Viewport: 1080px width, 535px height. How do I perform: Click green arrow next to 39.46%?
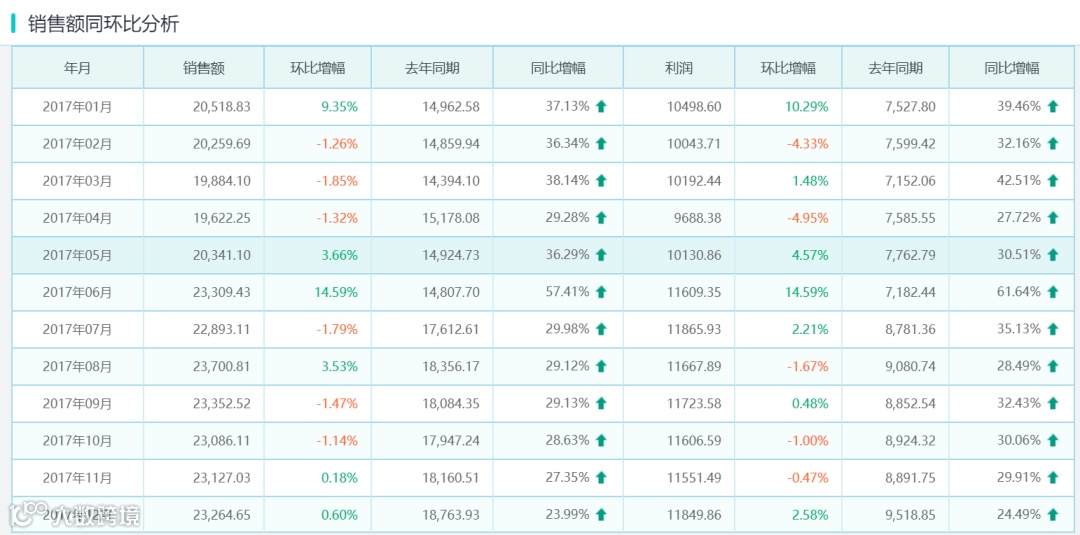coord(1052,106)
